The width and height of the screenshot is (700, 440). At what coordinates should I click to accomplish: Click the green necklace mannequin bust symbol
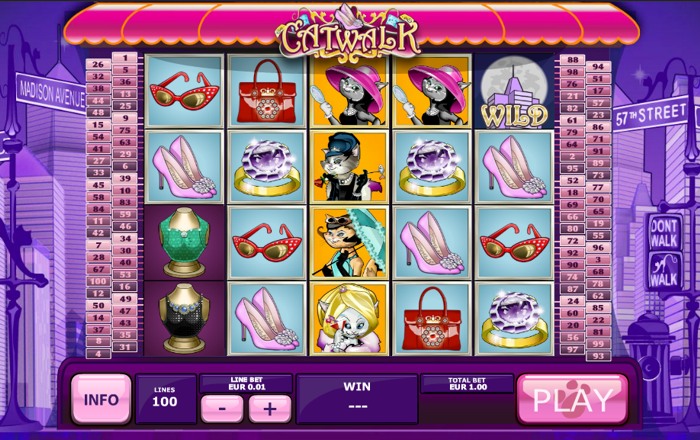(184, 243)
